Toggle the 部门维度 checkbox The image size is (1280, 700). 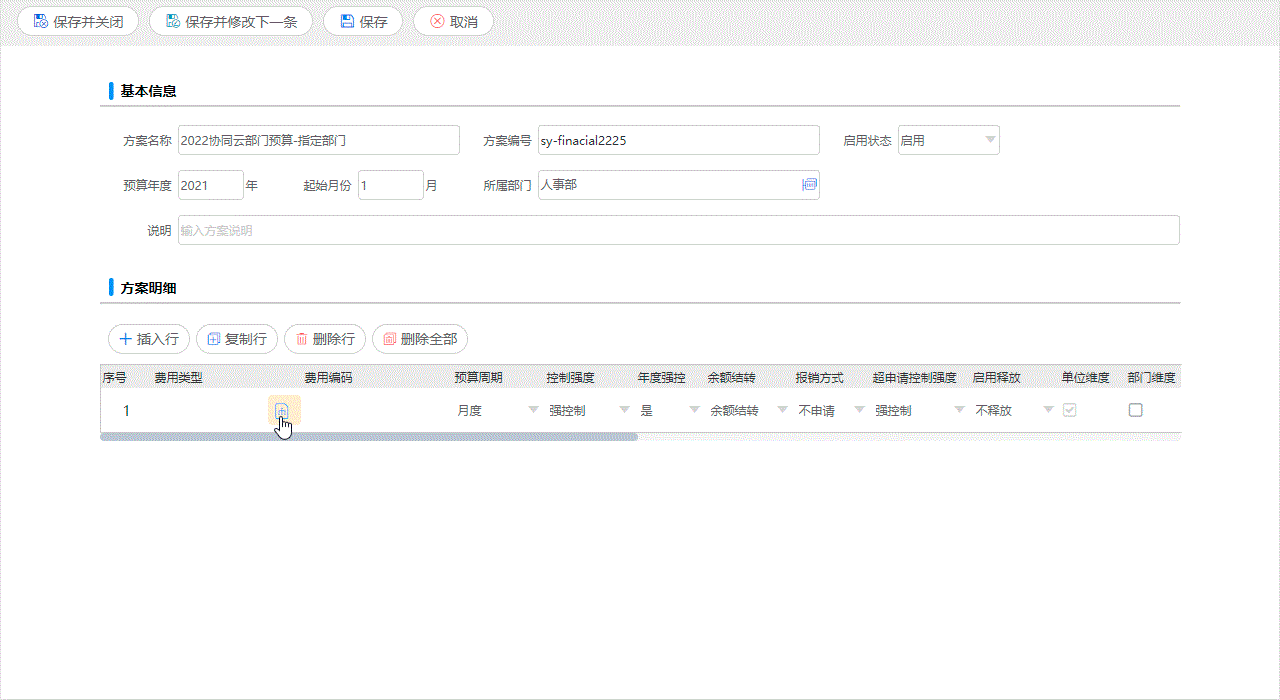[x=1135, y=410]
